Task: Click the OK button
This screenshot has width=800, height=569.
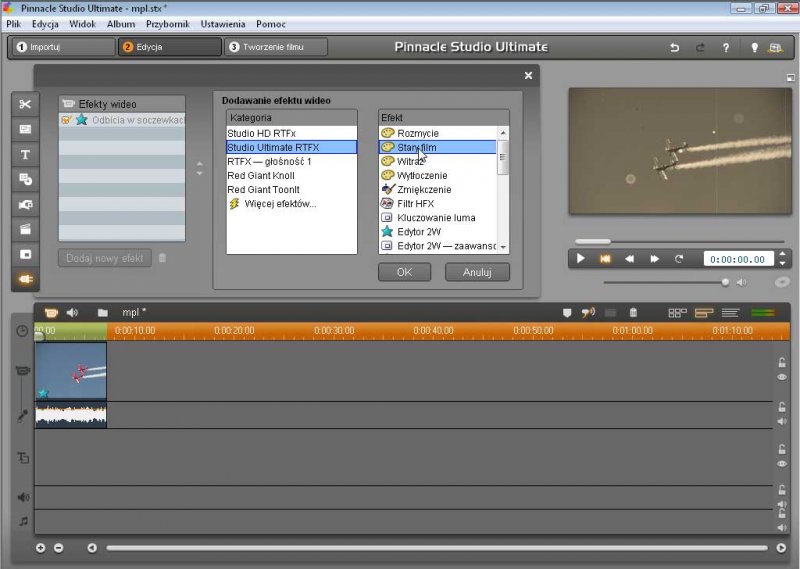Action: click(x=404, y=272)
